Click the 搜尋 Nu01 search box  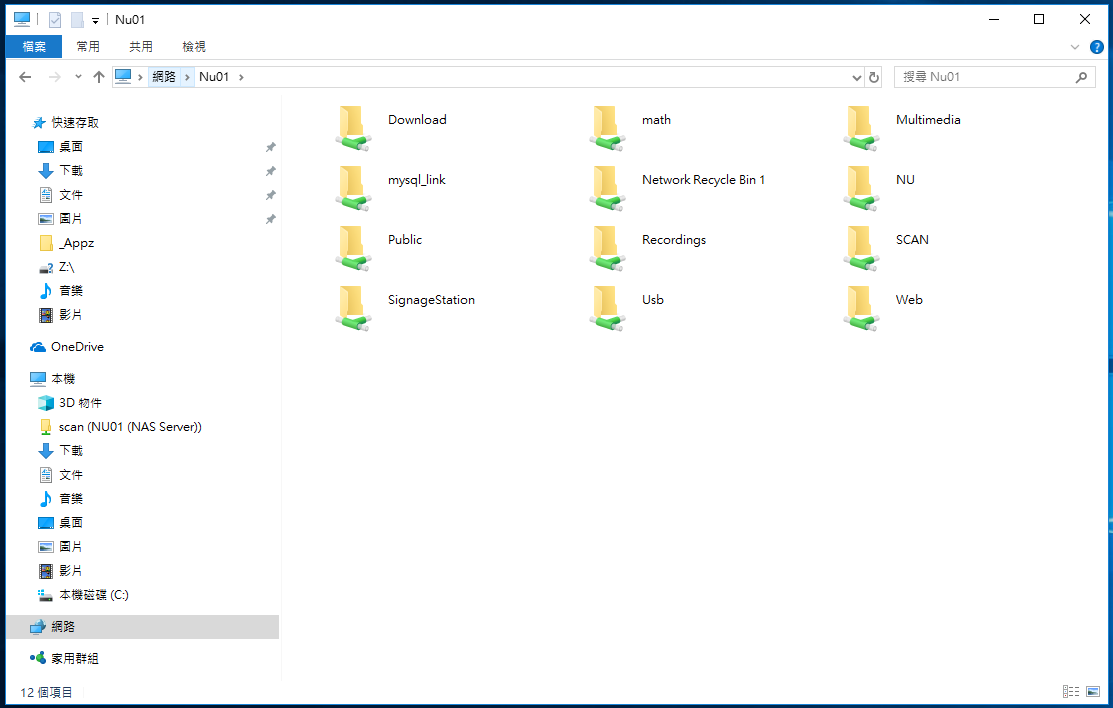pyautogui.click(x=985, y=77)
